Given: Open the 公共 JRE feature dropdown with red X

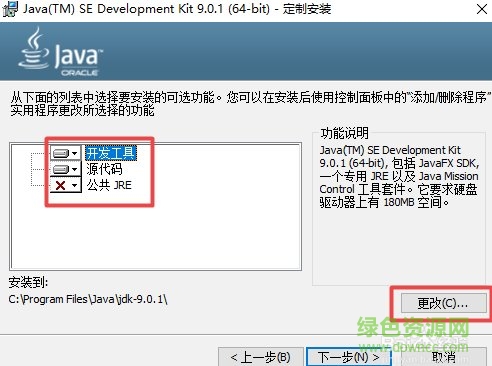Looking at the screenshot, I should tap(66, 185).
